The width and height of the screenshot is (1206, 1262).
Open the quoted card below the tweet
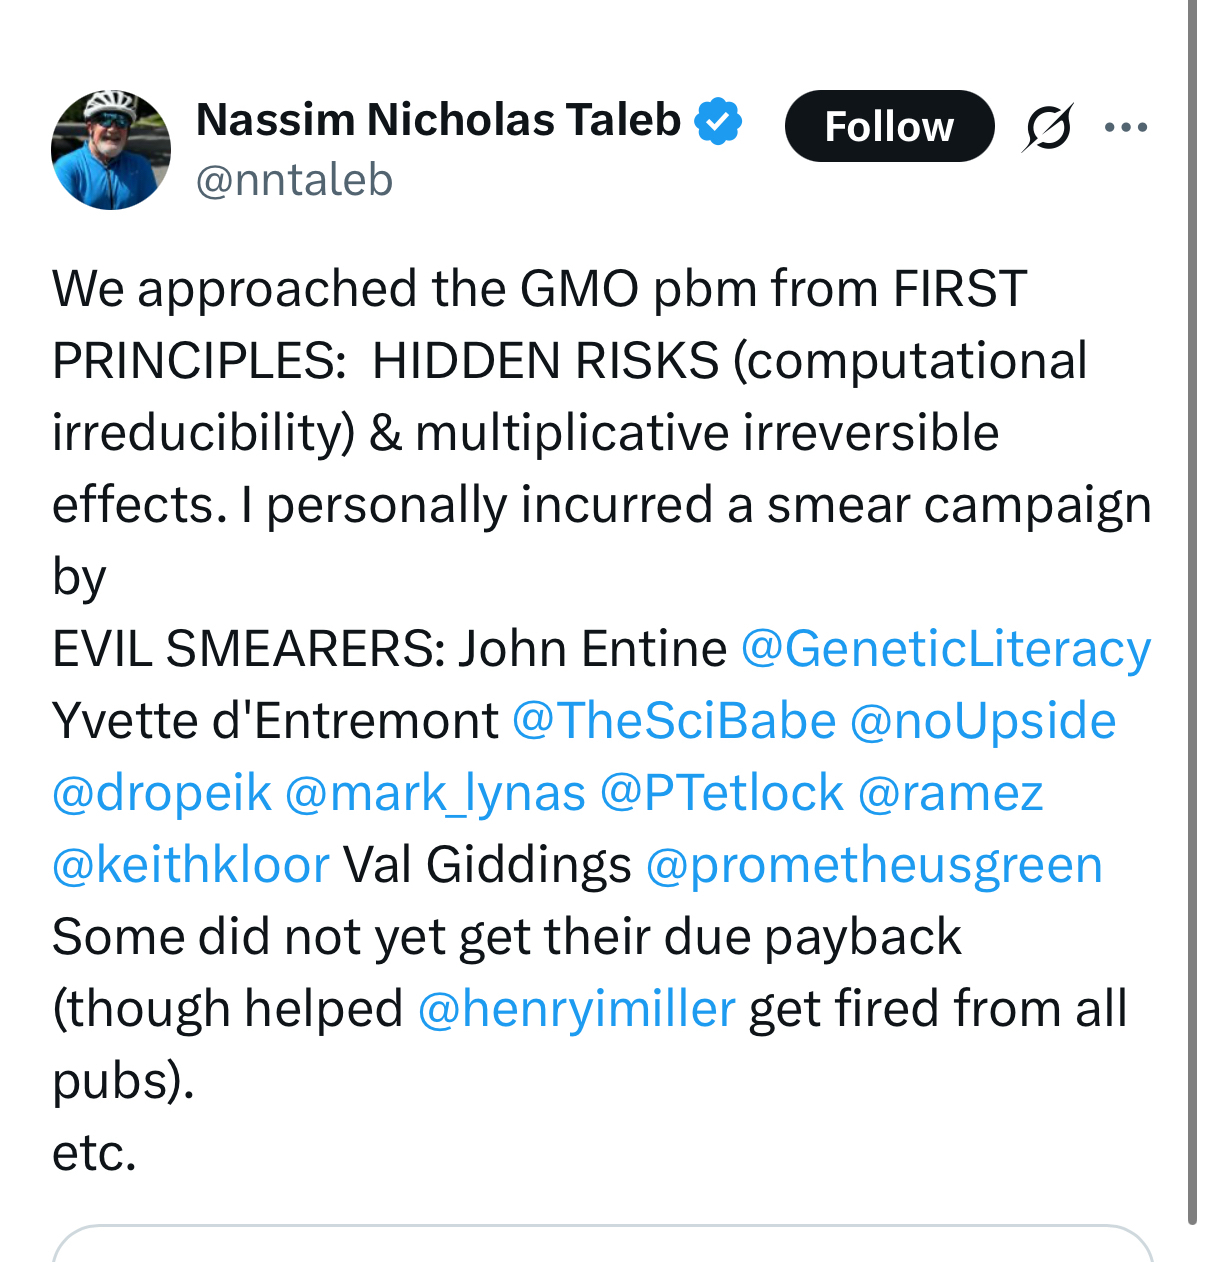click(x=602, y=1244)
